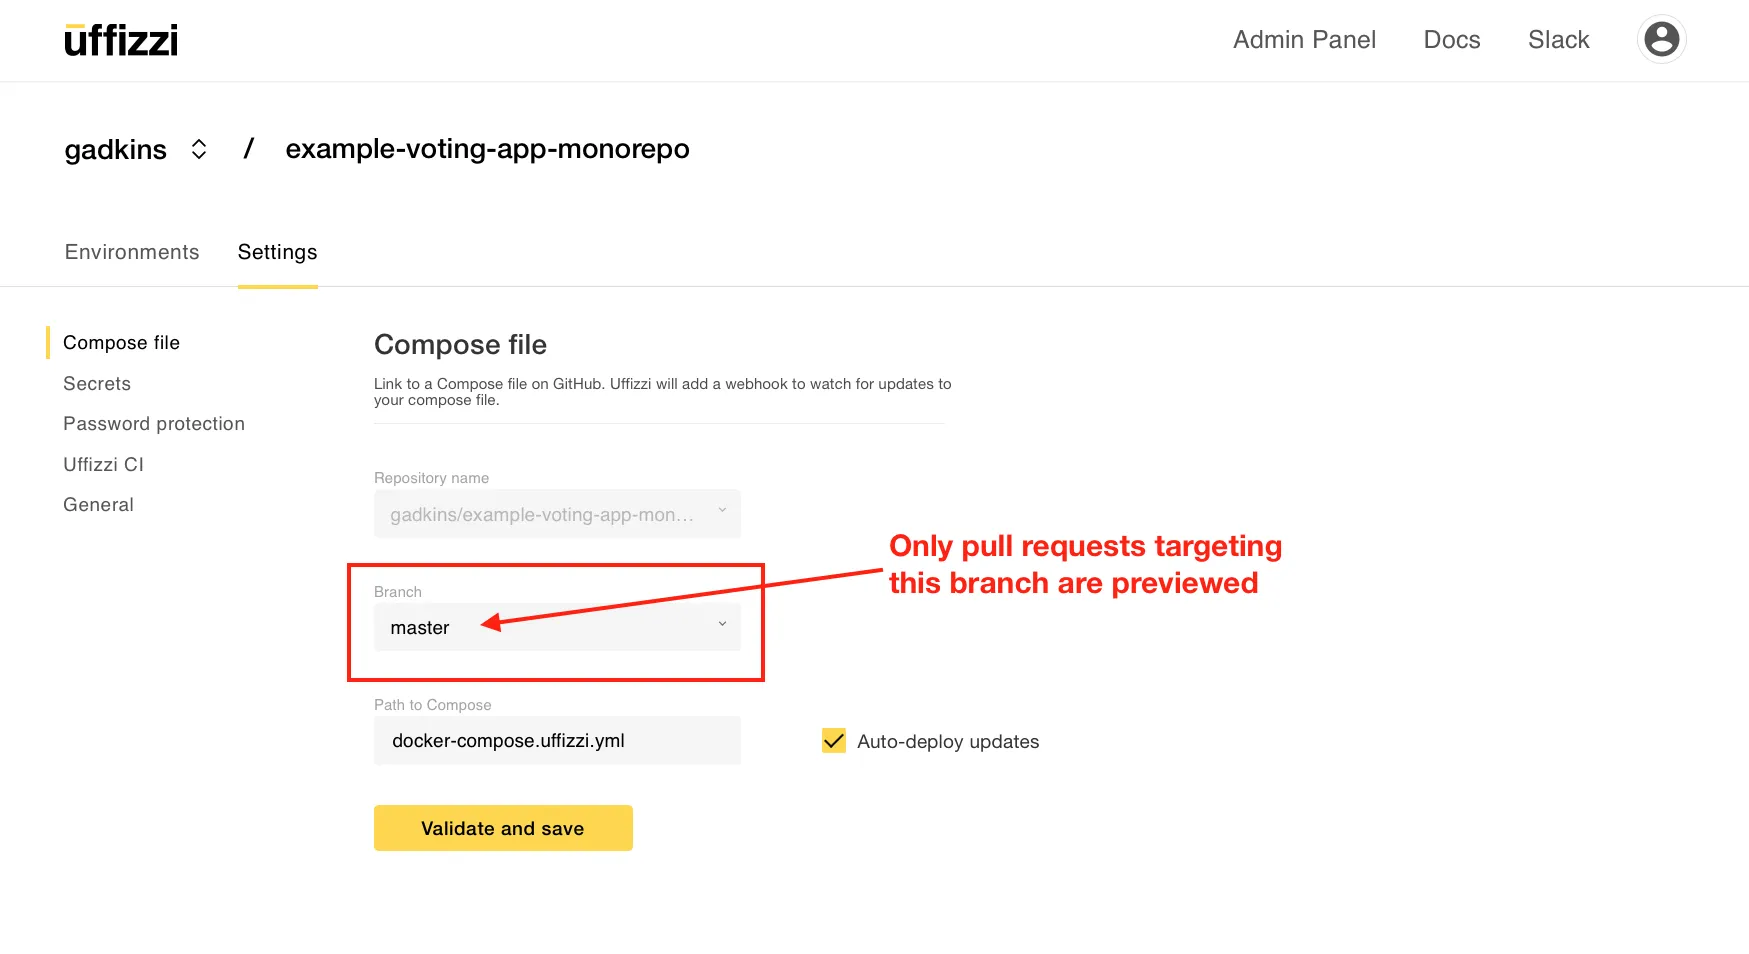Image resolution: width=1749 pixels, height=954 pixels.
Task: Go to General settings section
Action: tap(98, 505)
